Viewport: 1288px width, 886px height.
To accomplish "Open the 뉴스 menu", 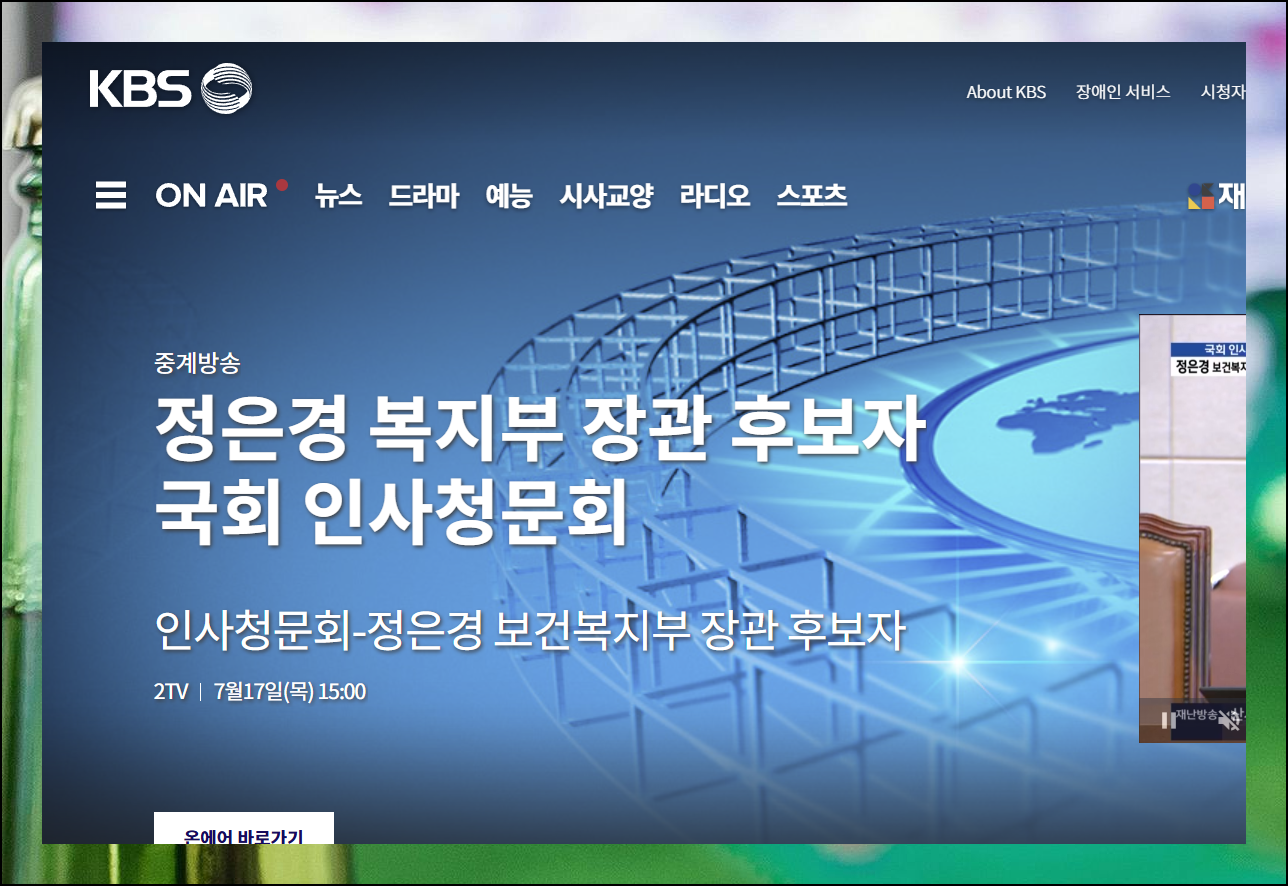I will pyautogui.click(x=338, y=195).
